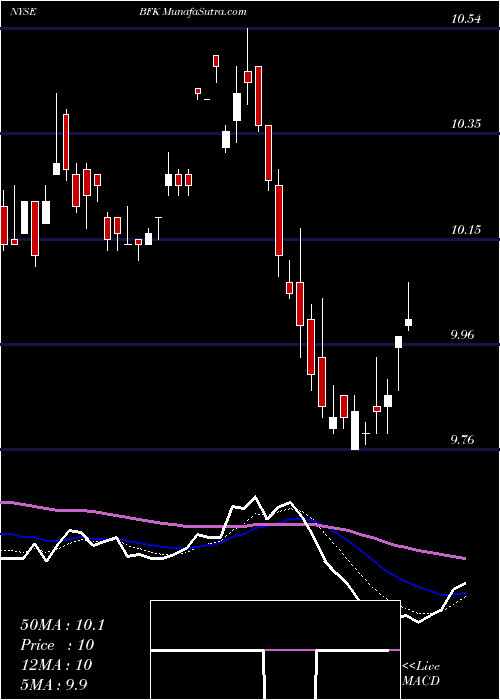This screenshot has height=700, width=500.
Task: Click the 10.35 price level label
Action: (x=466, y=124)
